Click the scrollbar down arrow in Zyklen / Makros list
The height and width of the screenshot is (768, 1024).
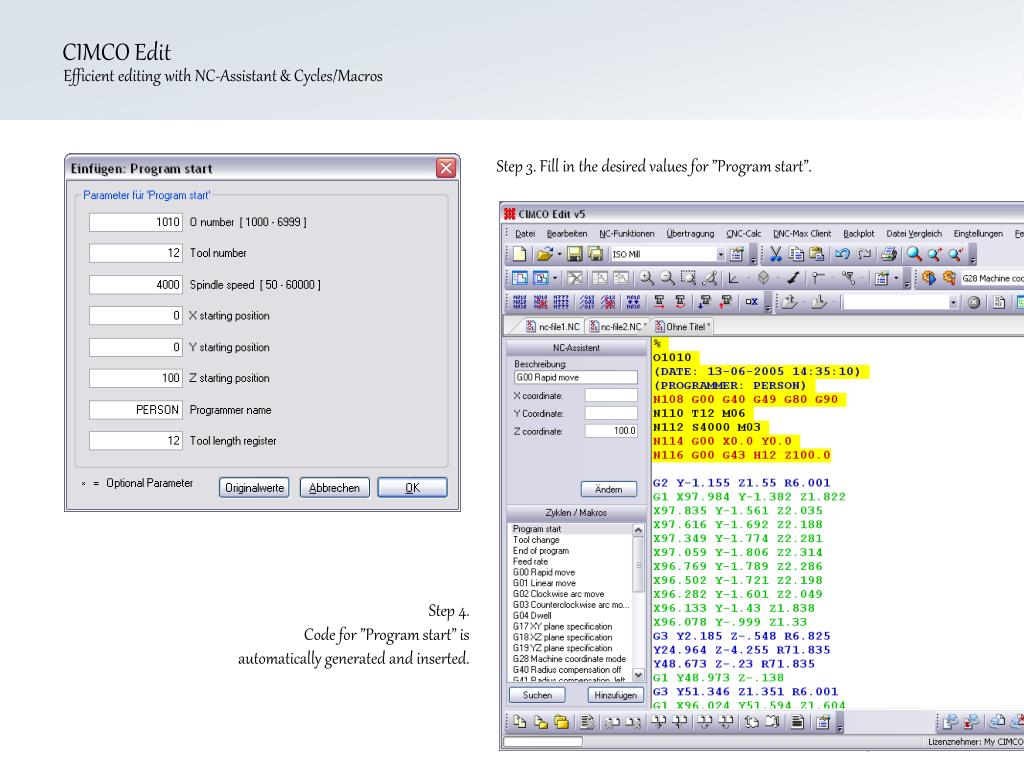638,675
